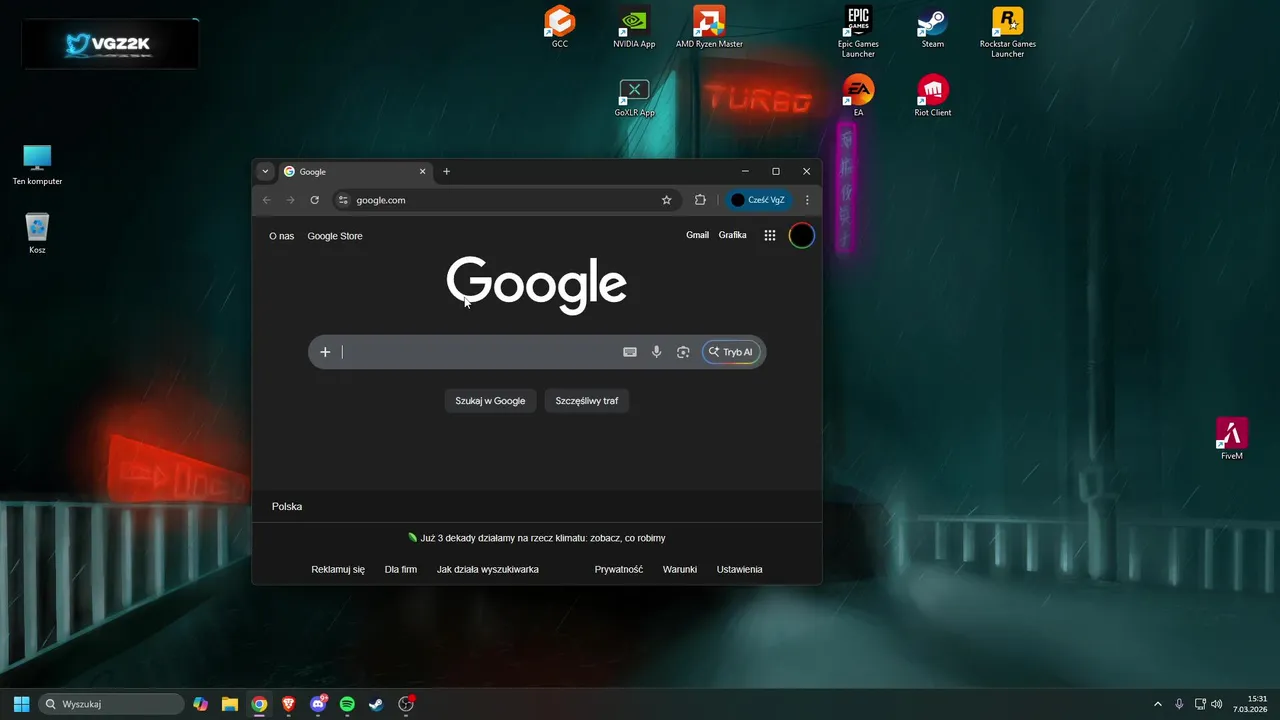Click the network icon in system tray
This screenshot has height=720, width=1280.
[x=1200, y=704]
